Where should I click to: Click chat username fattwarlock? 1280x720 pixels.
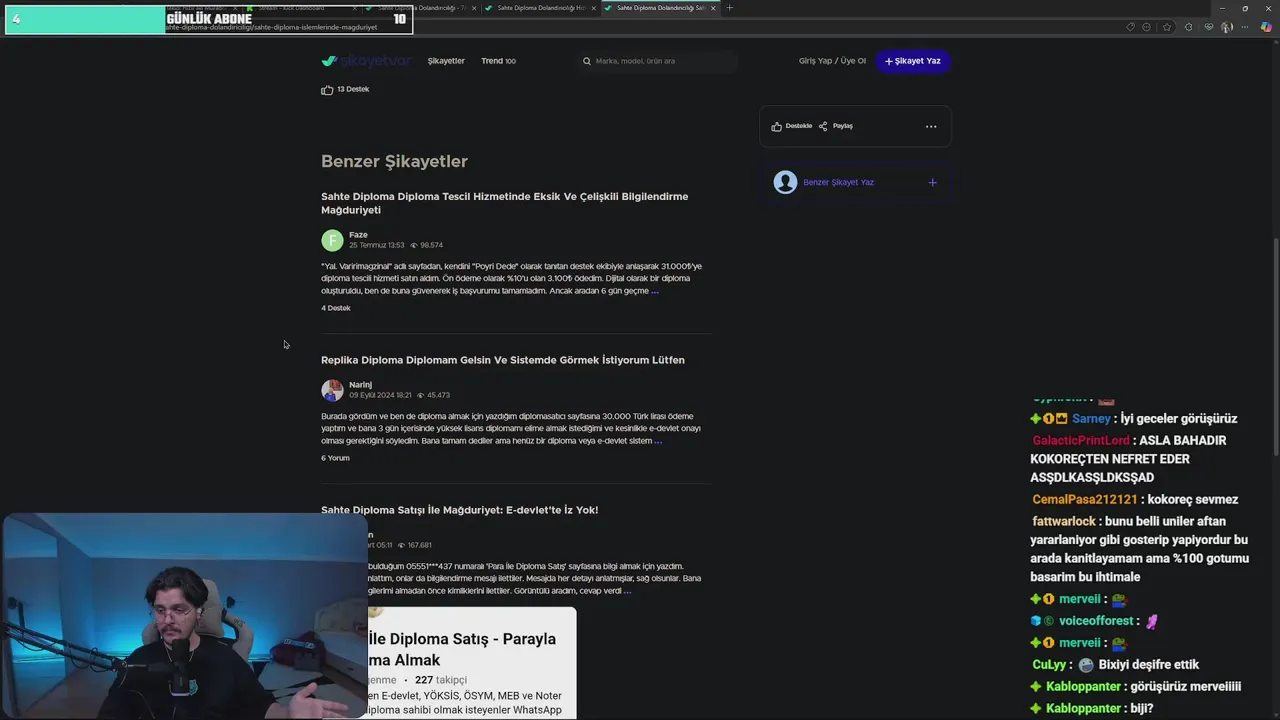pyautogui.click(x=1064, y=522)
